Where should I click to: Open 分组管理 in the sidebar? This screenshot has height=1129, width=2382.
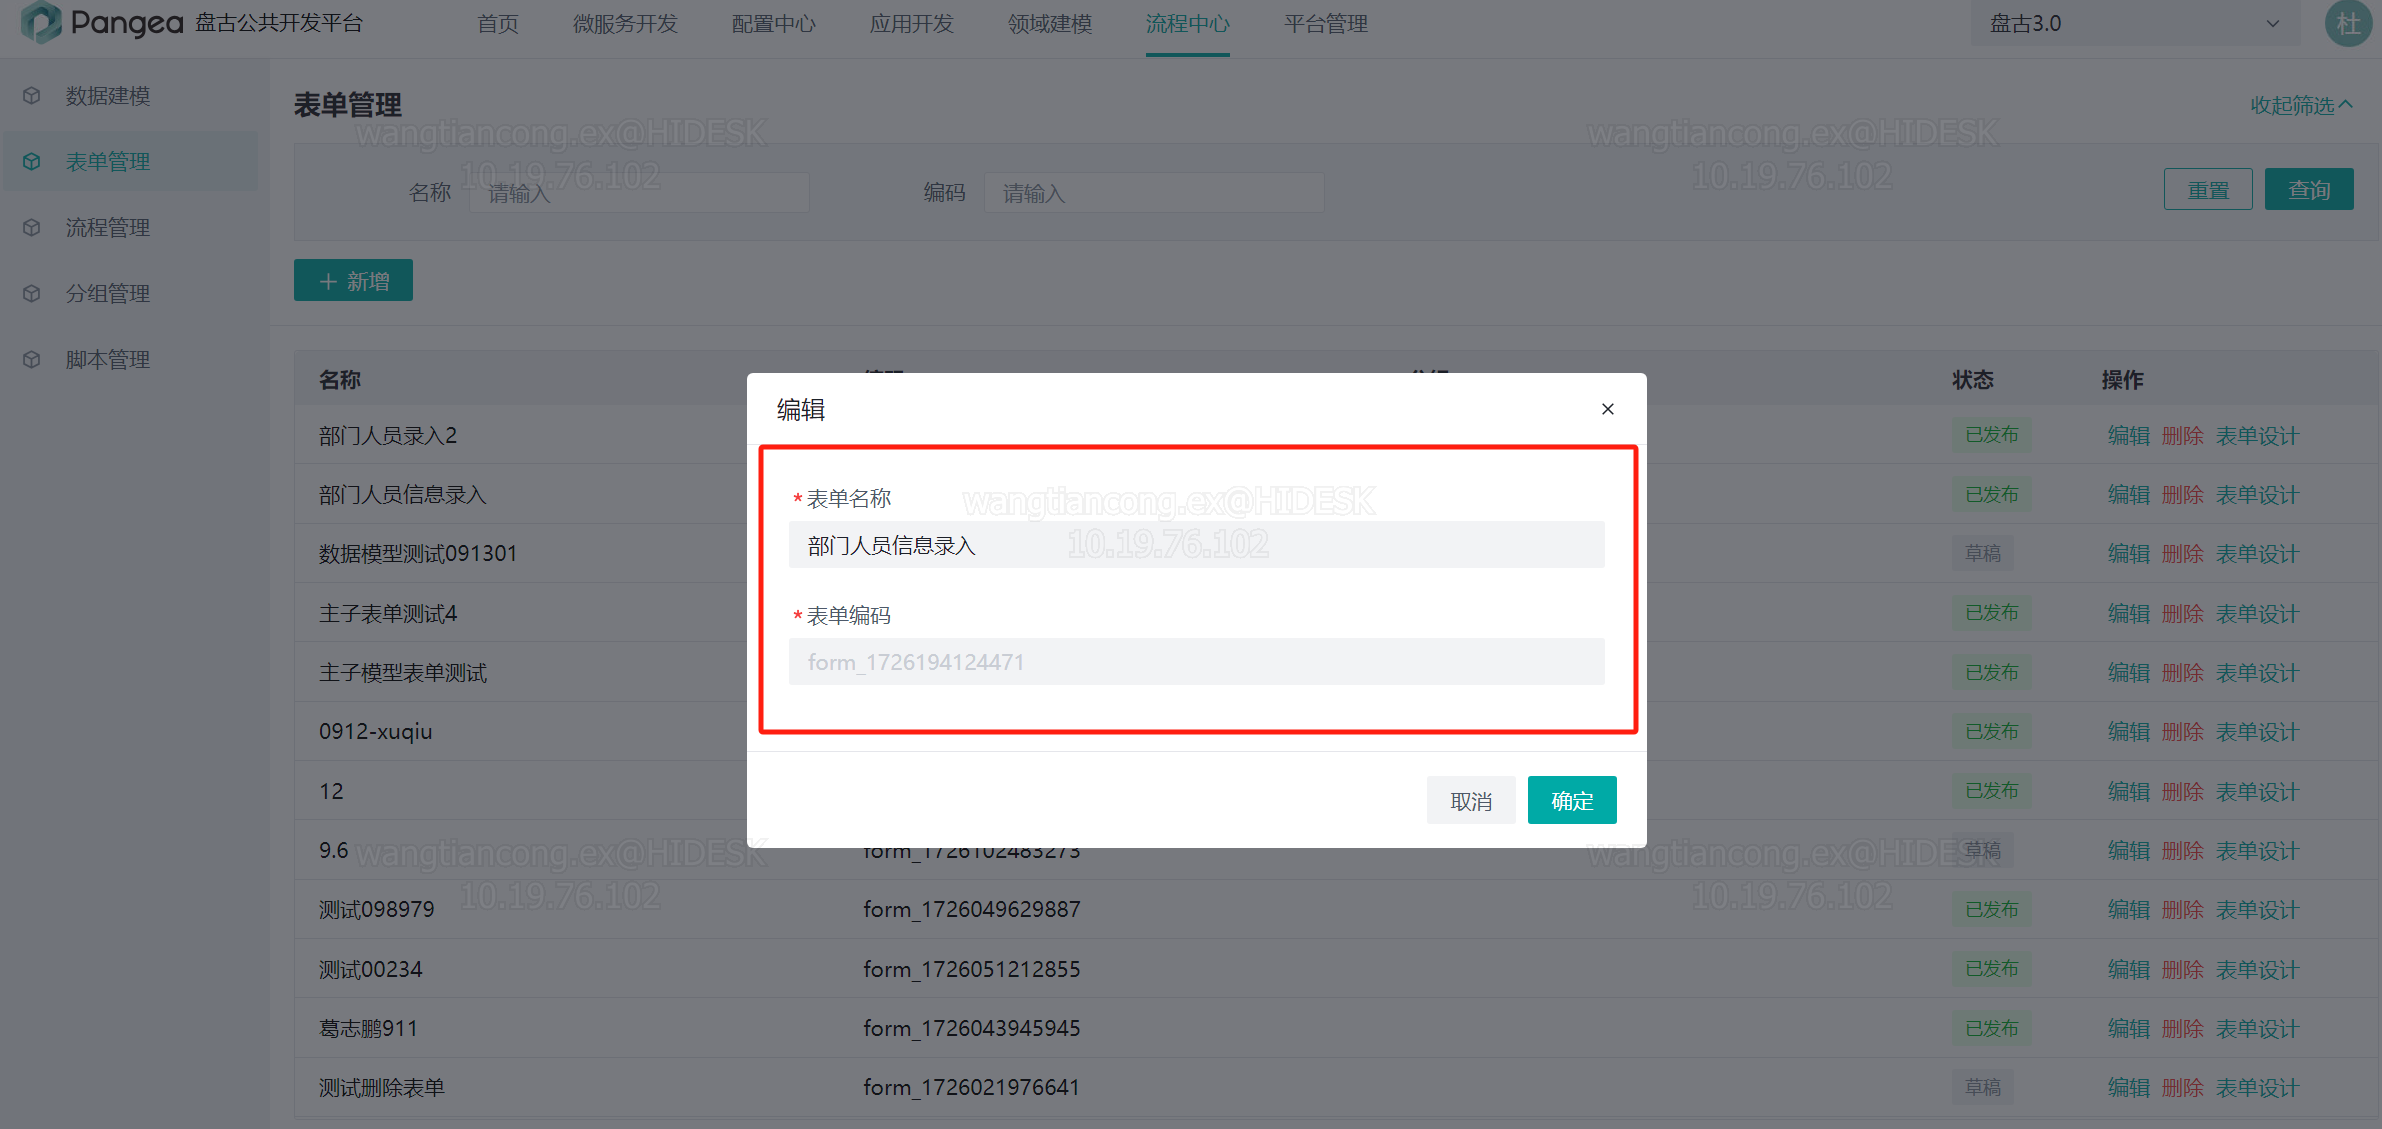point(108,294)
